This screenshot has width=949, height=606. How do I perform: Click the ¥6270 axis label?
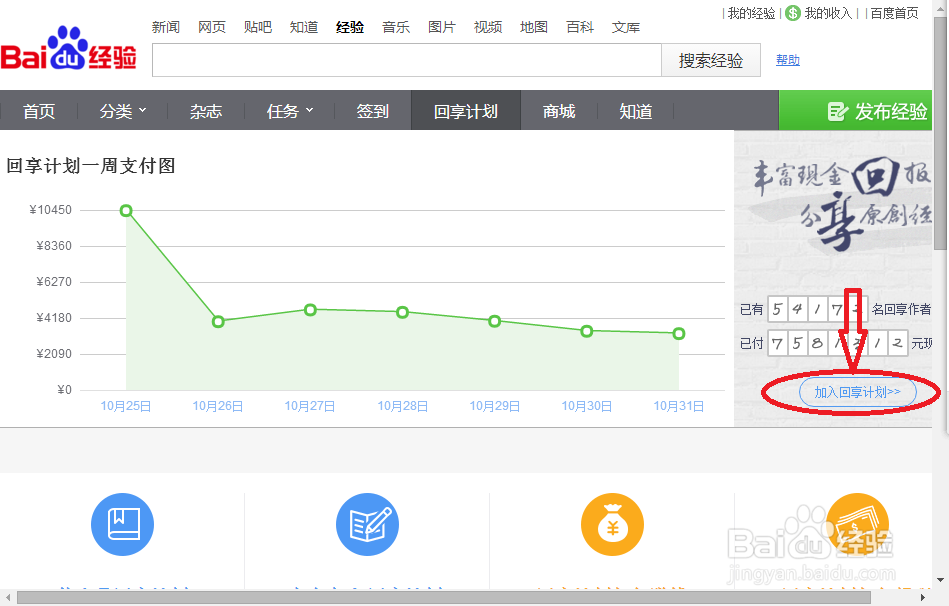(54, 282)
